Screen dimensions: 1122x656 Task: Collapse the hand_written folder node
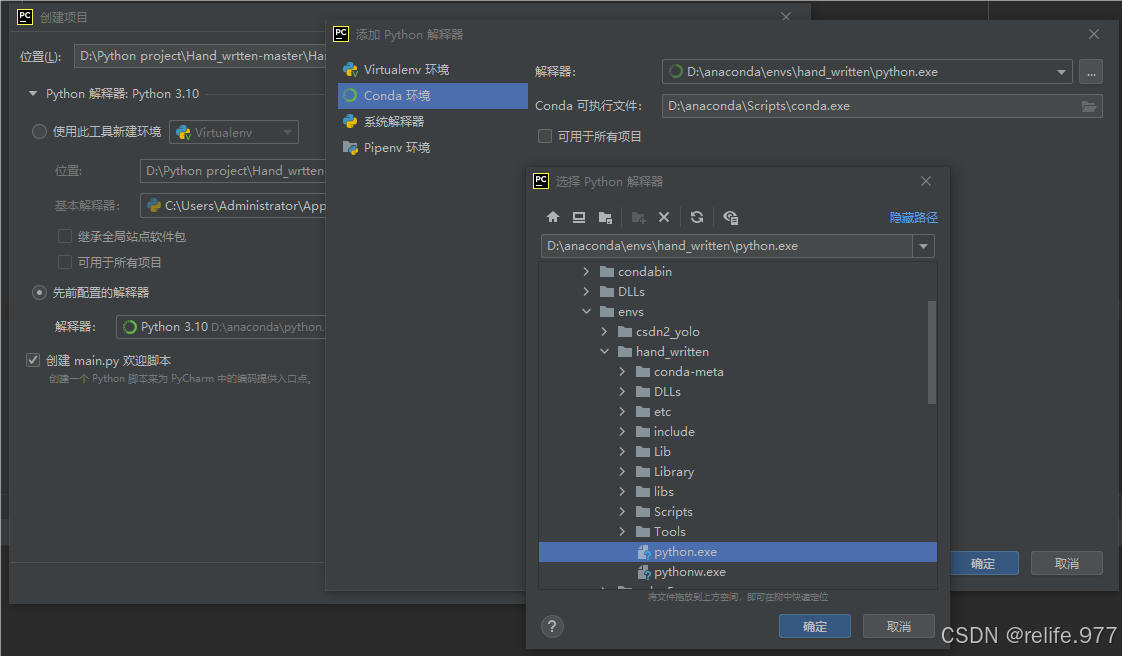click(604, 352)
